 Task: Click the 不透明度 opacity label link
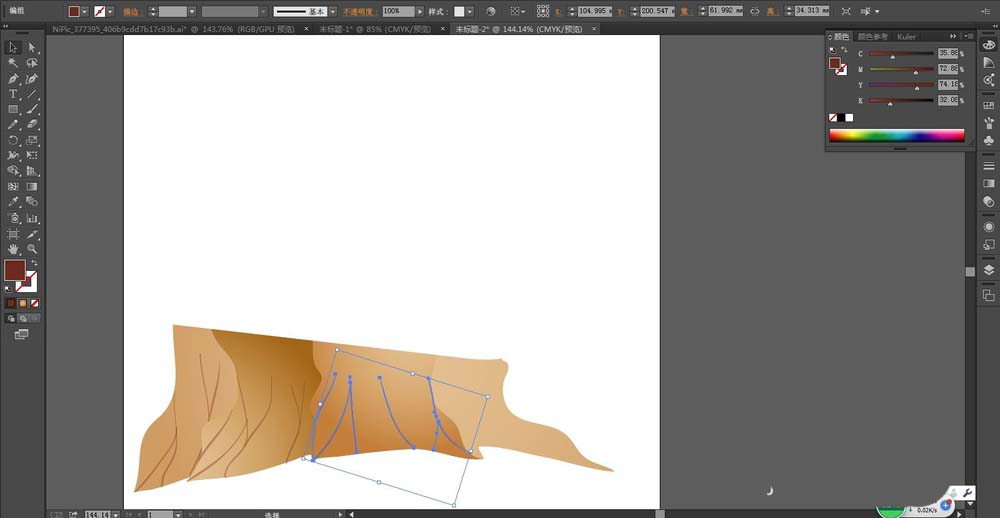(x=361, y=11)
